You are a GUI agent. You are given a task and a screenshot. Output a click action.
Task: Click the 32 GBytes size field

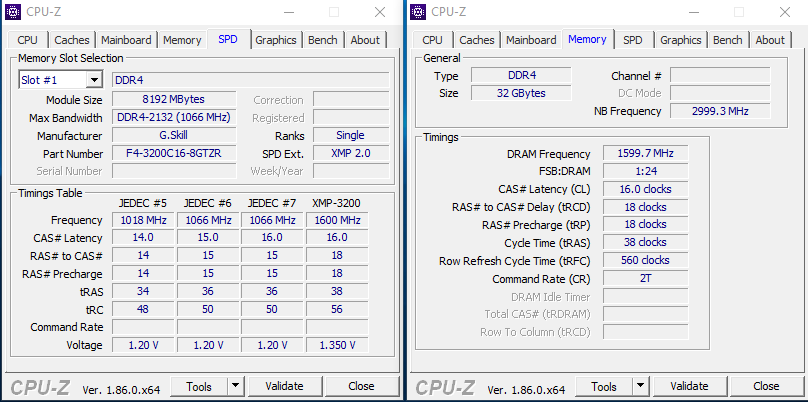(x=521, y=93)
